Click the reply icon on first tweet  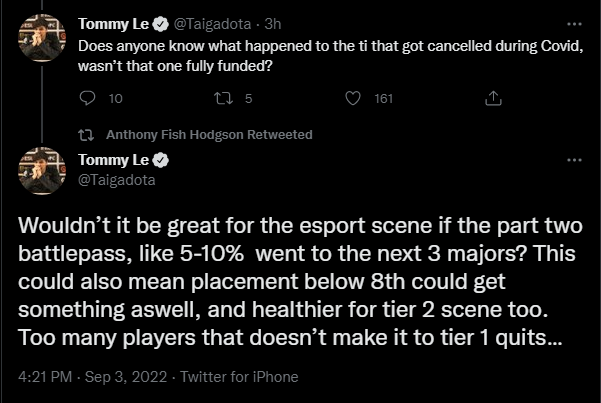coord(87,98)
